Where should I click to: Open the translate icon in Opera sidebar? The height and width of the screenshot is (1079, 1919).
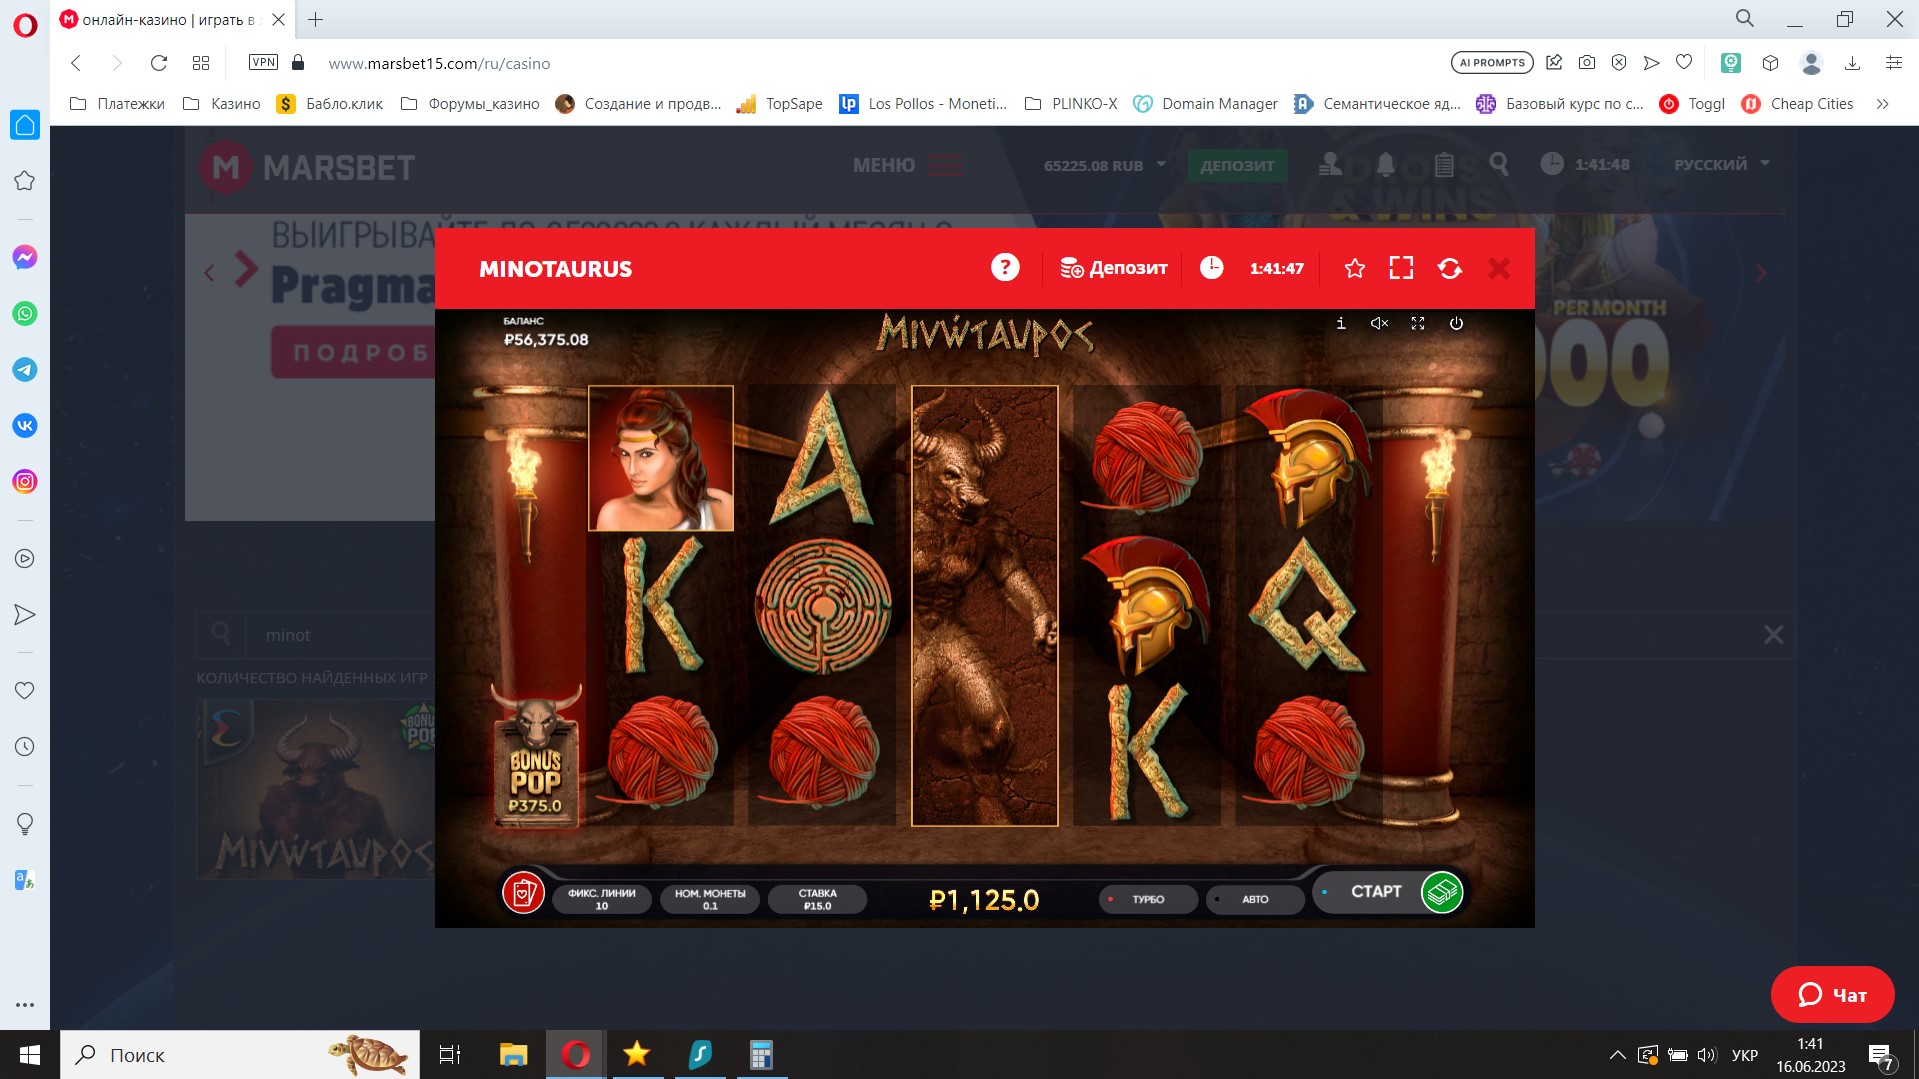point(25,880)
